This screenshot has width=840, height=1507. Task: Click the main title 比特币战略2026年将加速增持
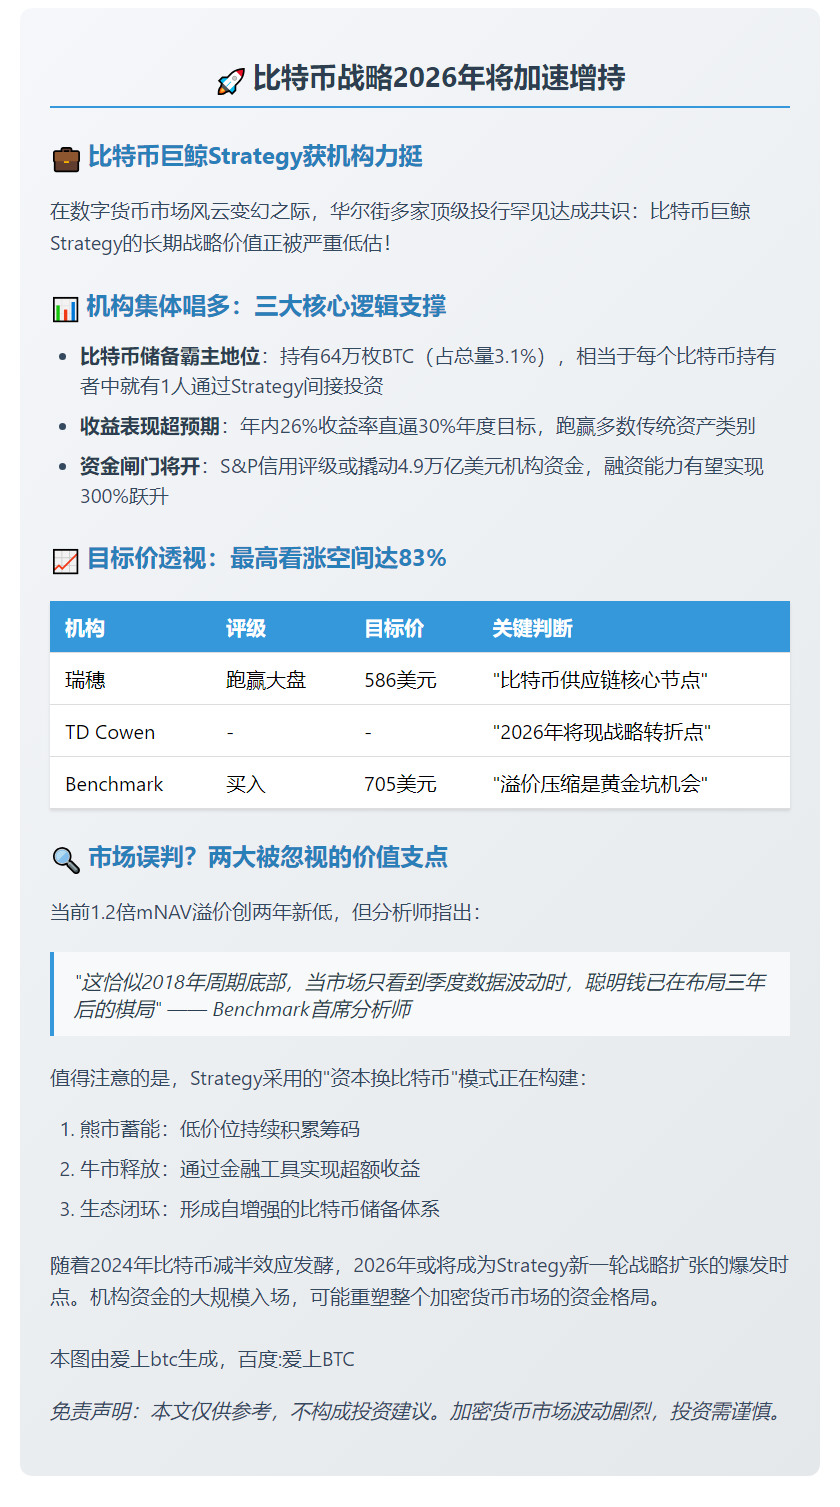click(x=439, y=78)
